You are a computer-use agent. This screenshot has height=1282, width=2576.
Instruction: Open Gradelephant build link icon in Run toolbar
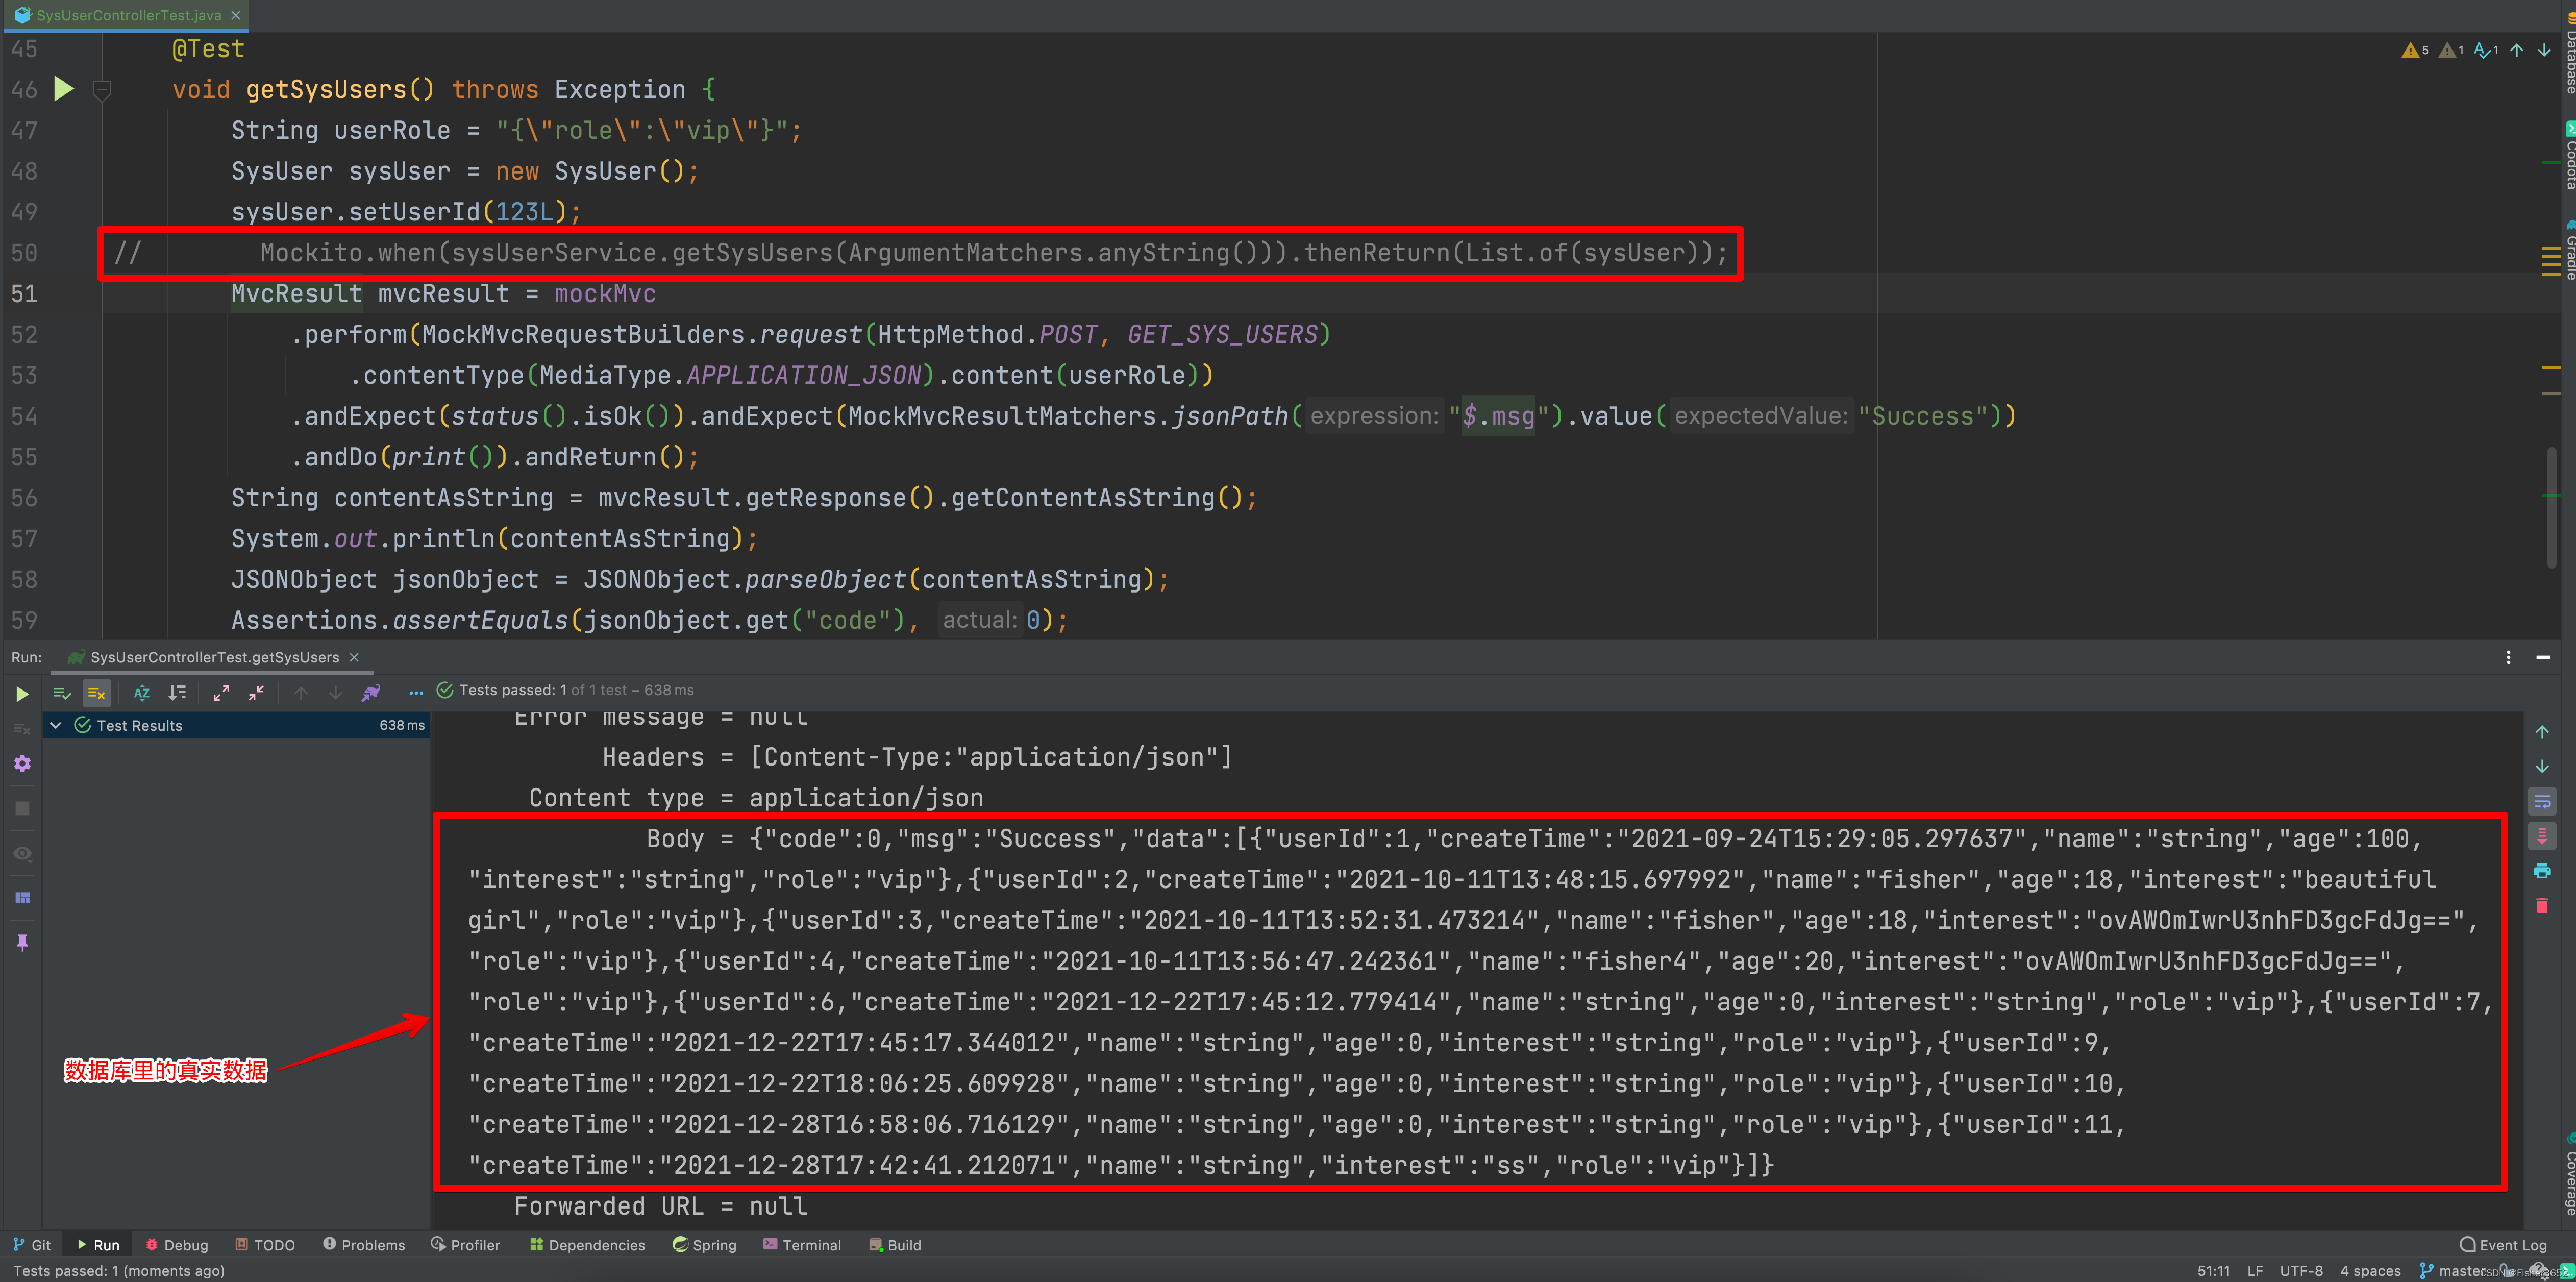[x=371, y=692]
